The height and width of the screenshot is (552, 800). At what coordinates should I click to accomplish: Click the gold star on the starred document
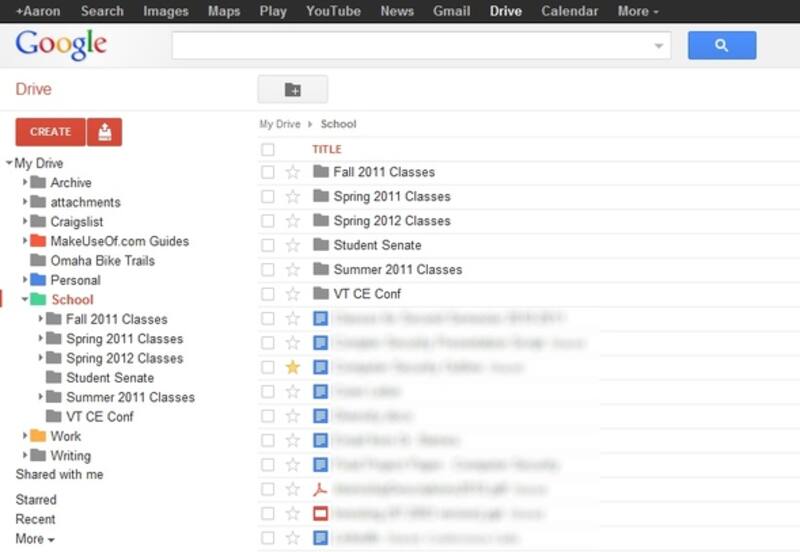(293, 367)
